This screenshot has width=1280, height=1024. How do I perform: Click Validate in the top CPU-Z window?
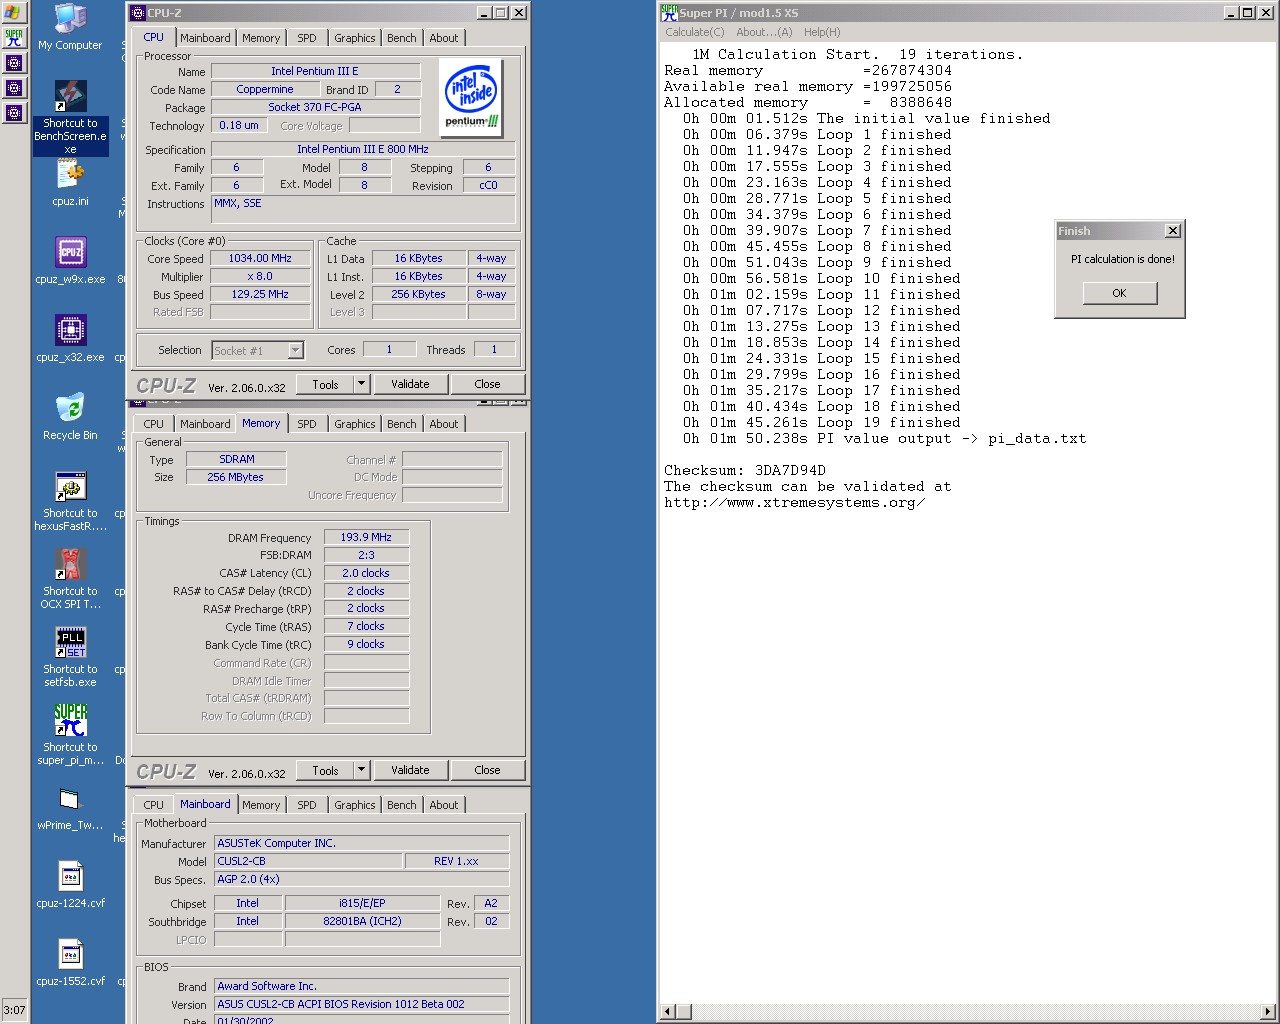(x=410, y=384)
